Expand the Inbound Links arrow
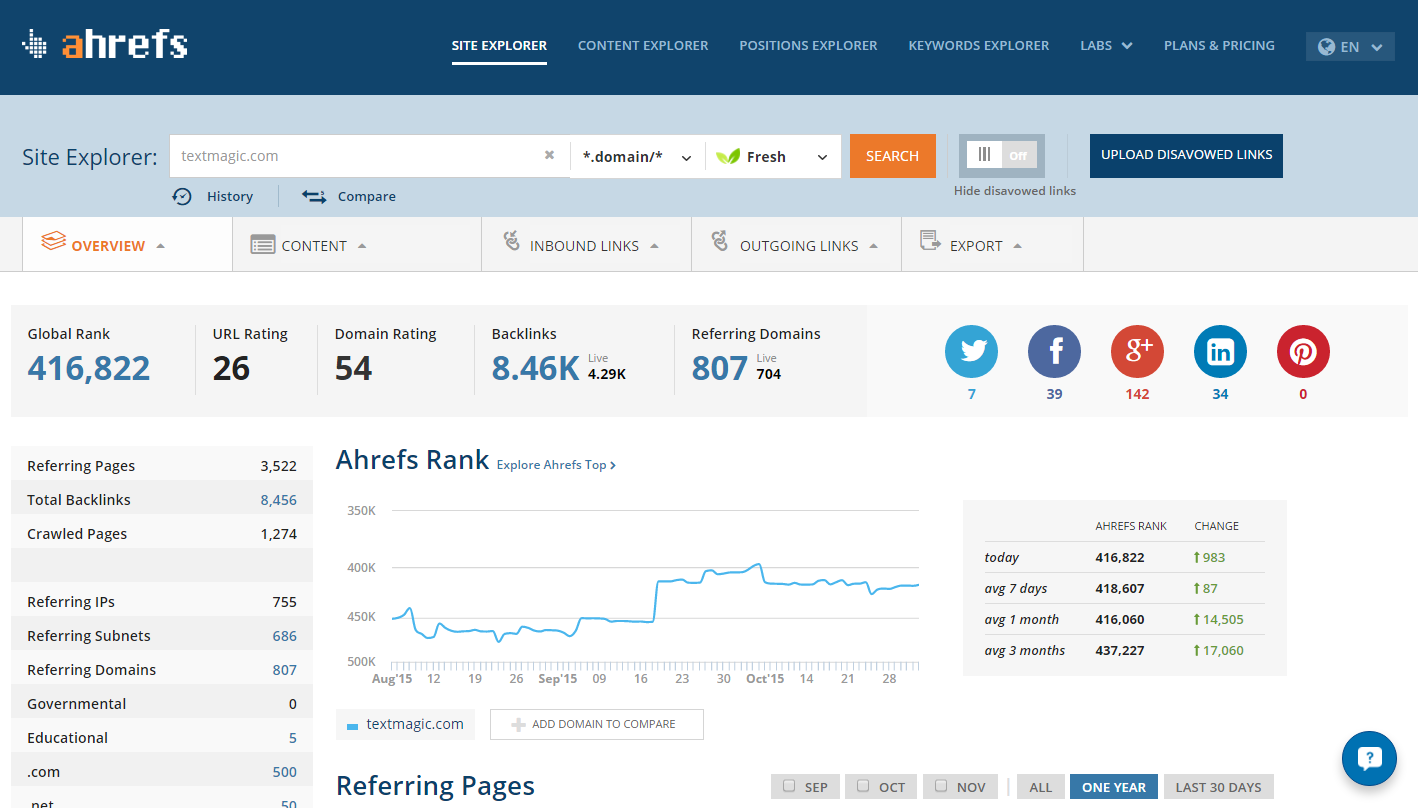Viewport: 1418px width, 808px height. tap(654, 246)
